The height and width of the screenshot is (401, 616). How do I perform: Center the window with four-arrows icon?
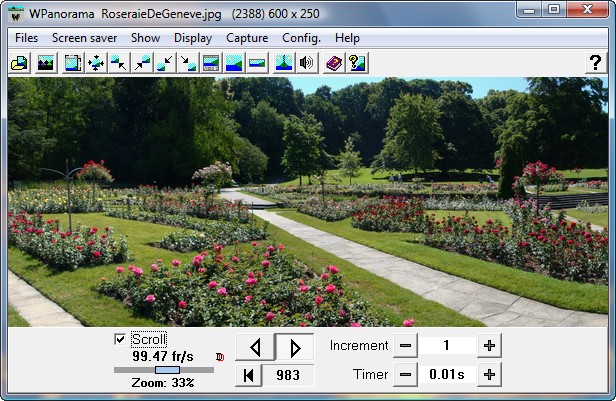point(96,63)
